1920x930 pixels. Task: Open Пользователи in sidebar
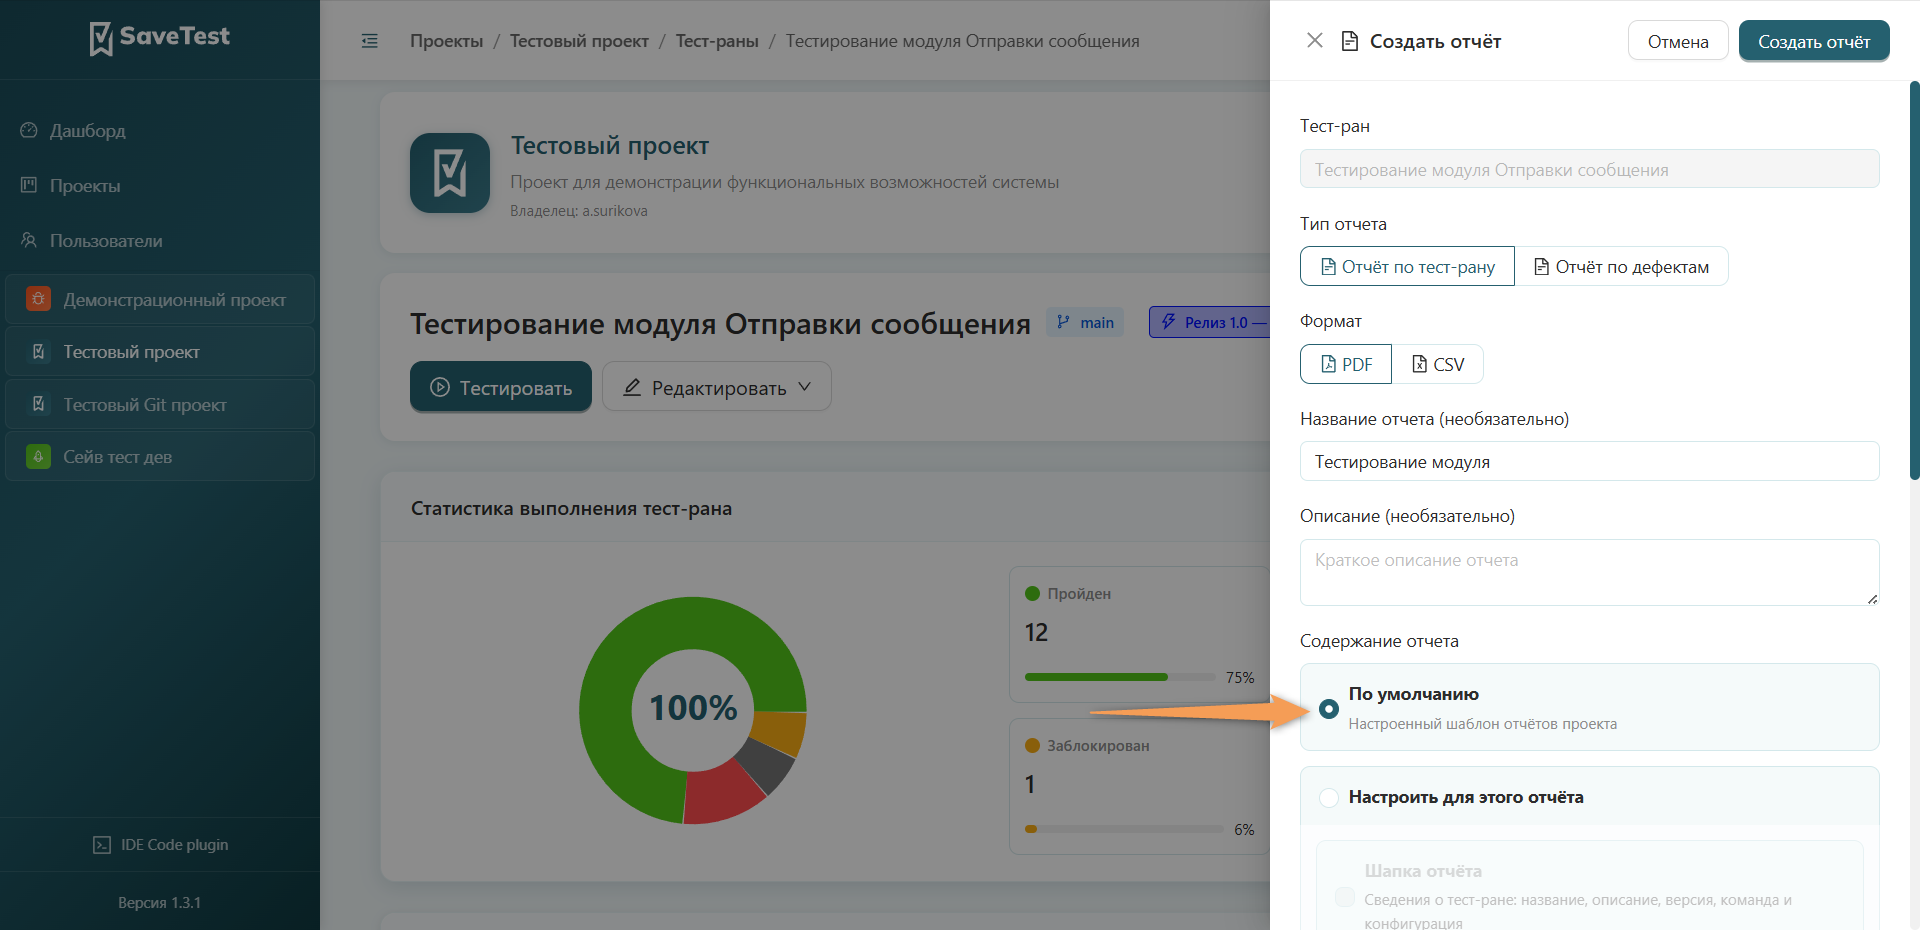(160, 240)
